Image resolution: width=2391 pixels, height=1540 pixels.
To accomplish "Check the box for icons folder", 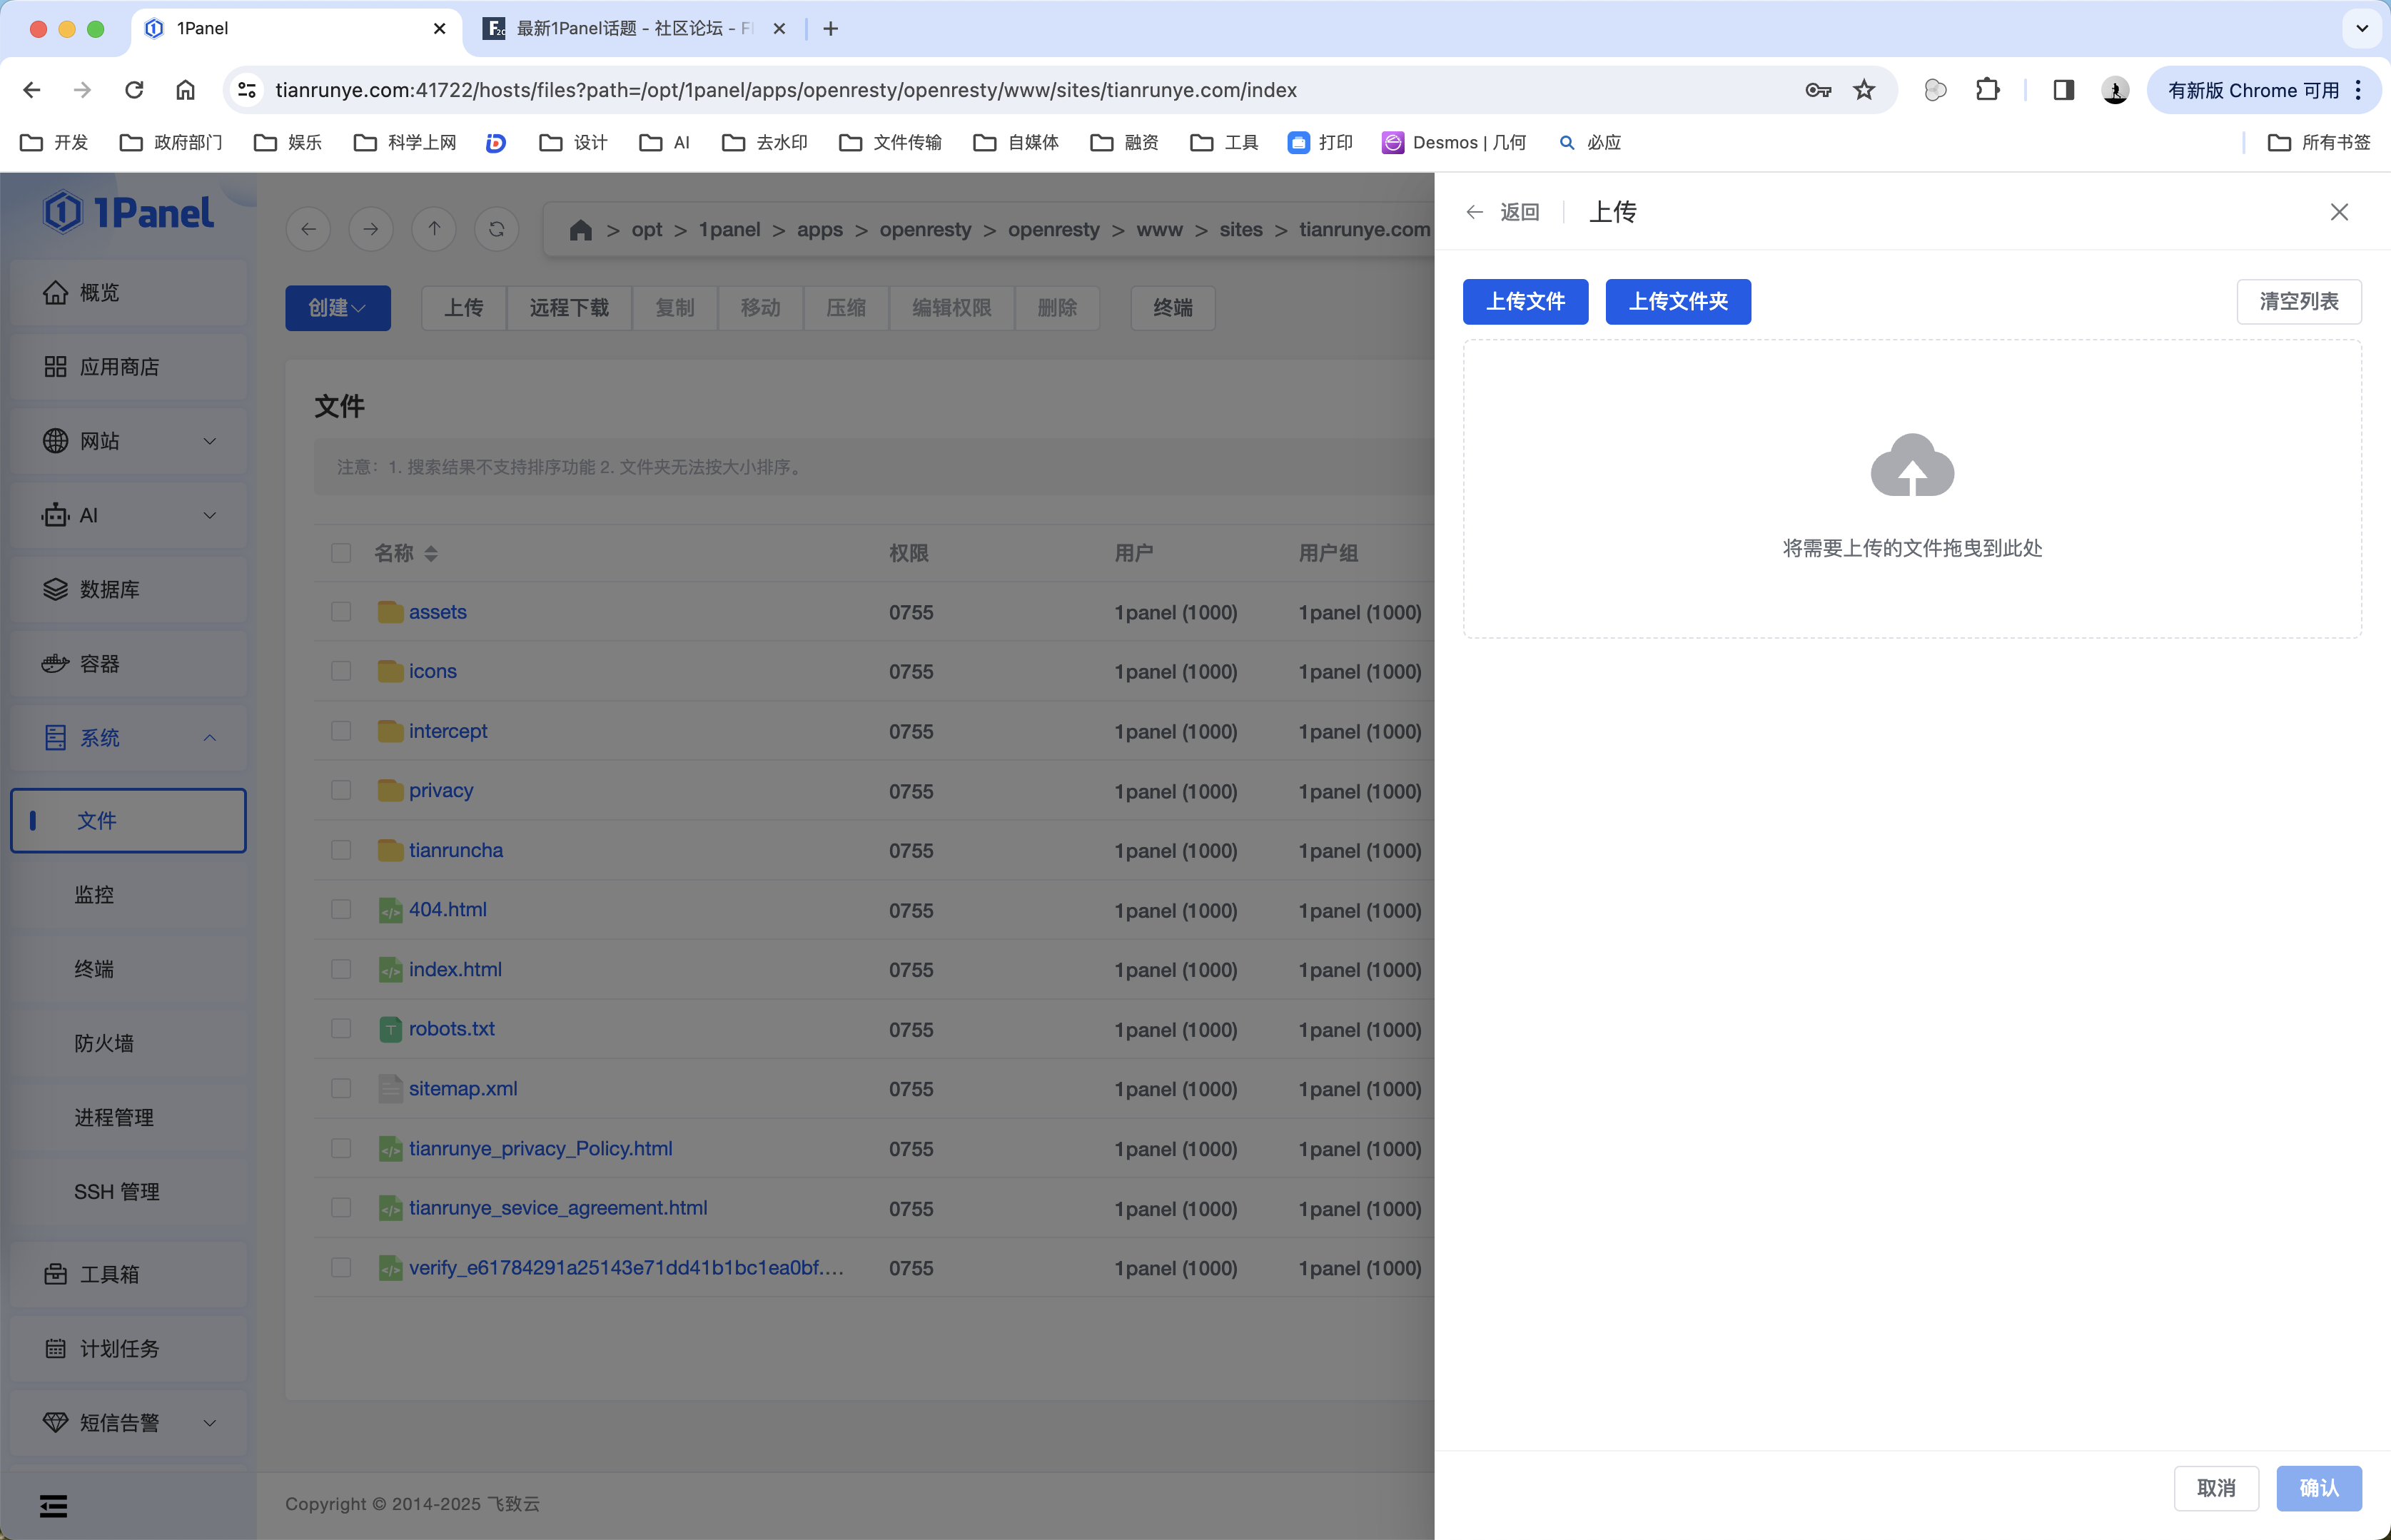I will click(341, 671).
